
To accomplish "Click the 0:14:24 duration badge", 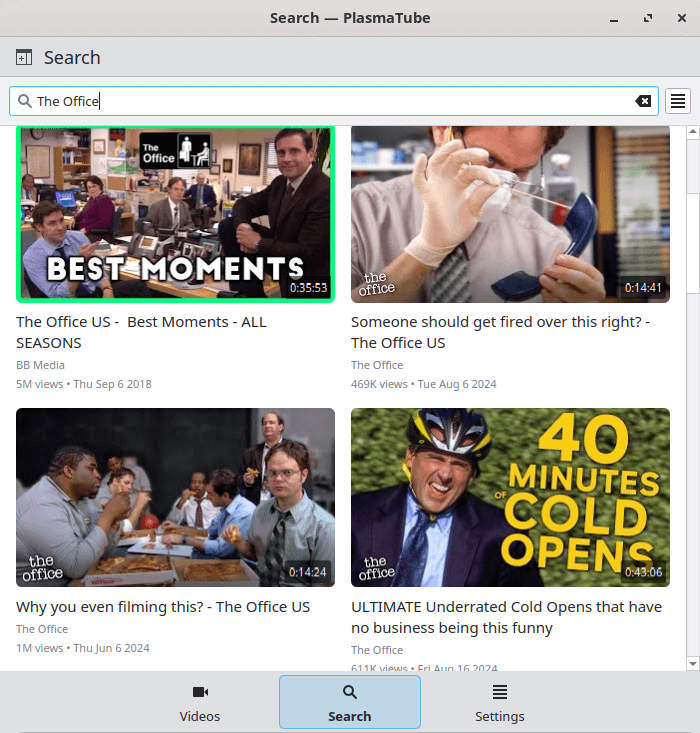I will (308, 572).
